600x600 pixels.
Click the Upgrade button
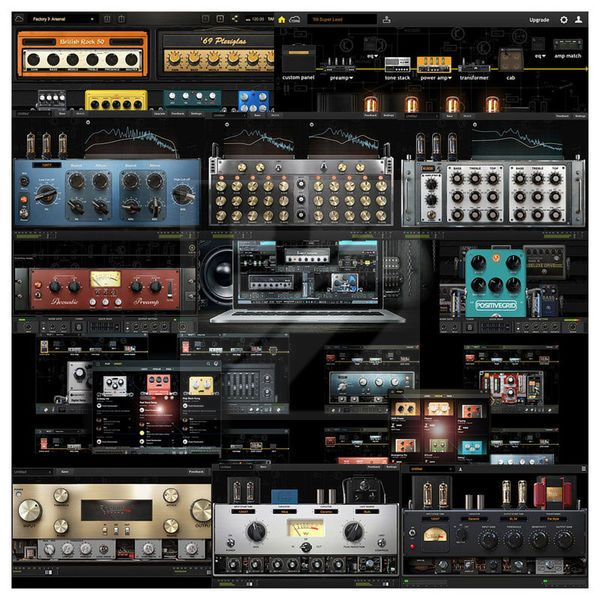pos(539,20)
